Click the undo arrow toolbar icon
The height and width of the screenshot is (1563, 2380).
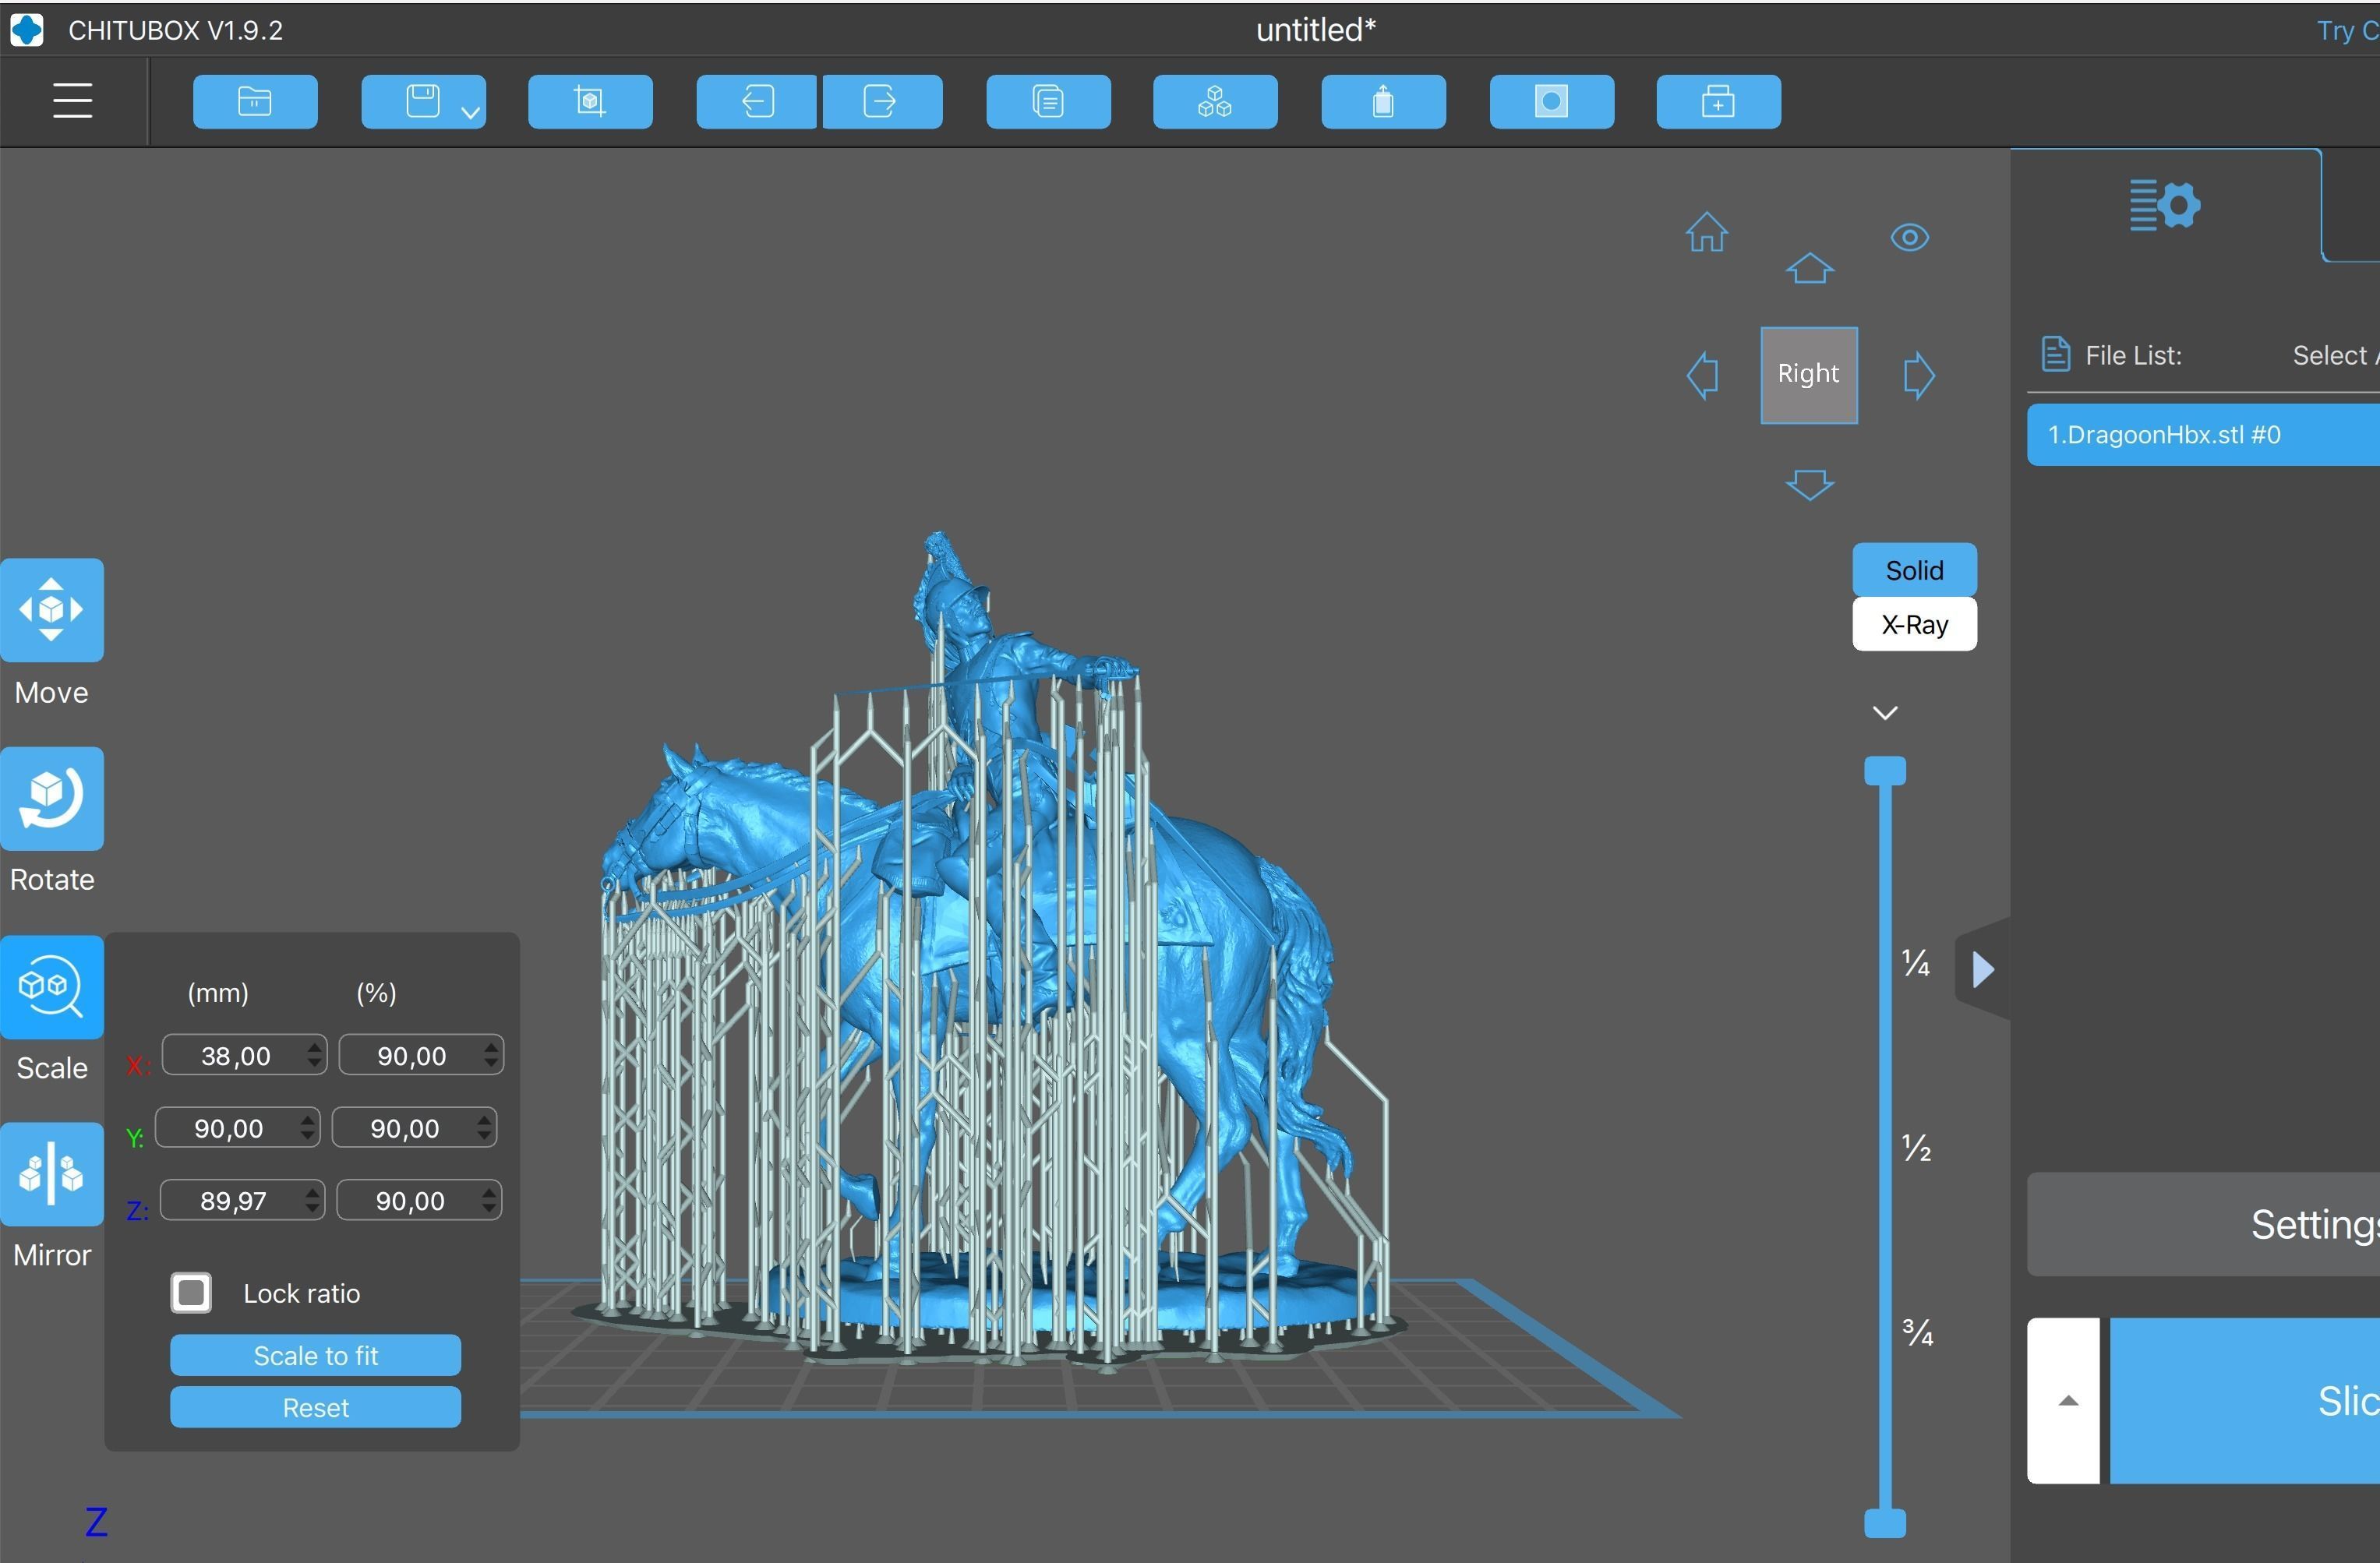click(757, 101)
